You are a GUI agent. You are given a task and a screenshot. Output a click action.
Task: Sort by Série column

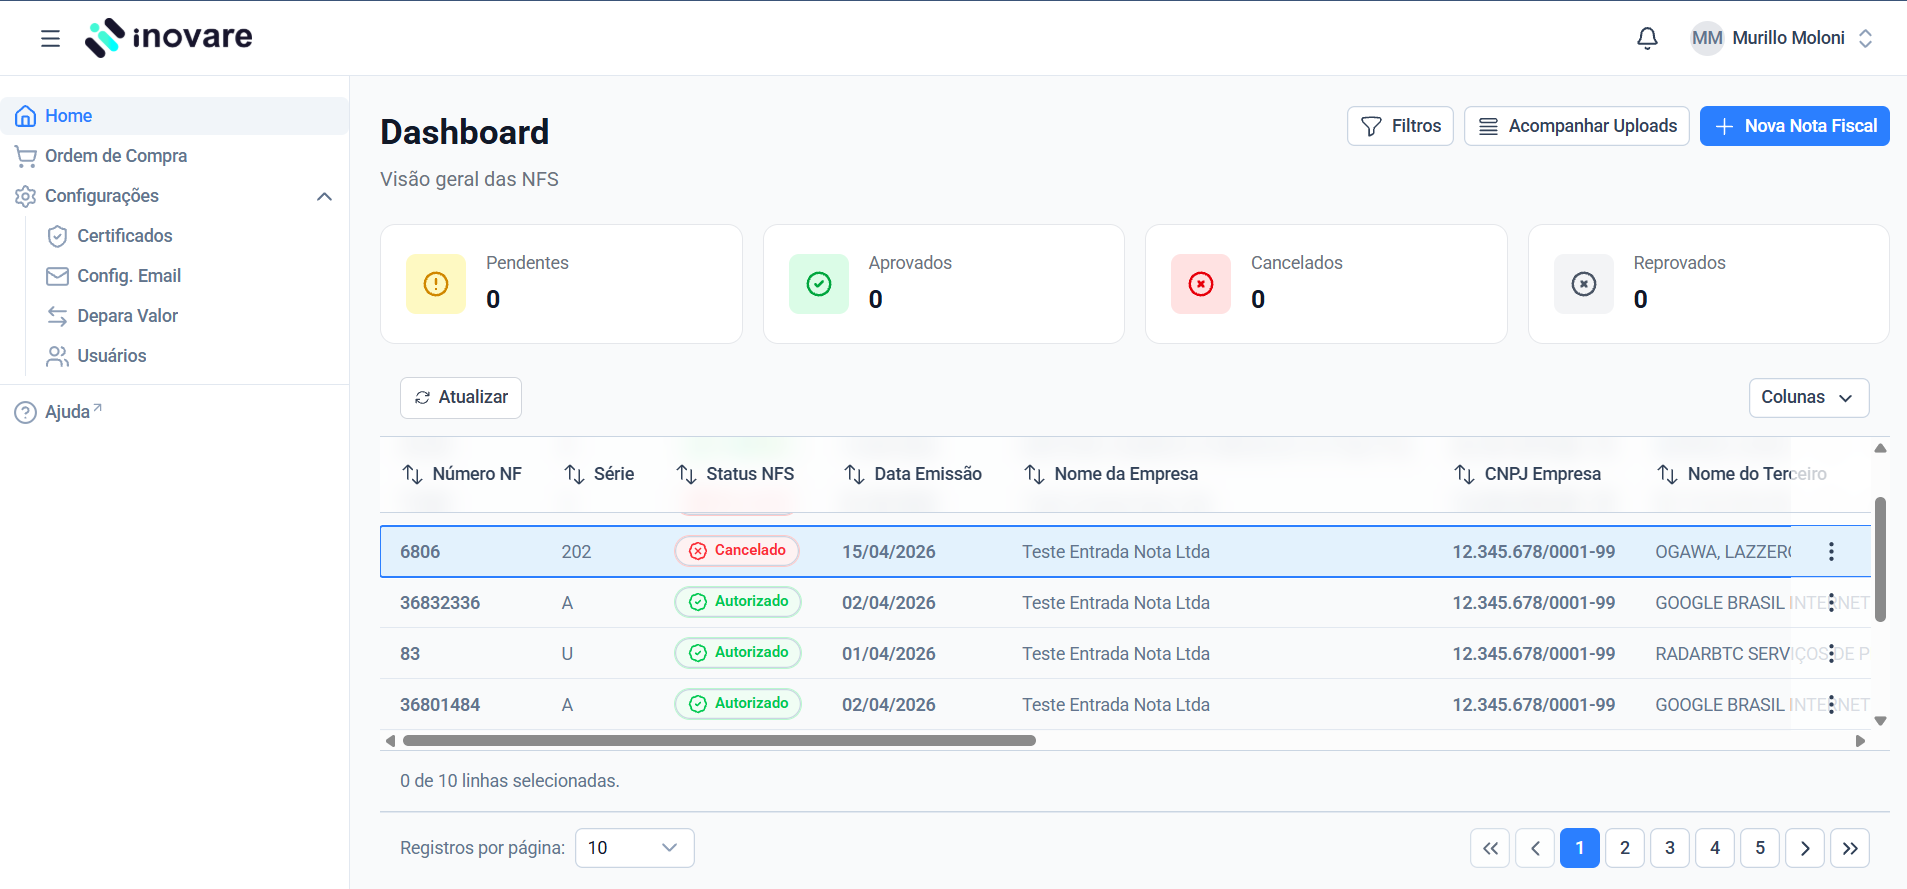coord(599,474)
